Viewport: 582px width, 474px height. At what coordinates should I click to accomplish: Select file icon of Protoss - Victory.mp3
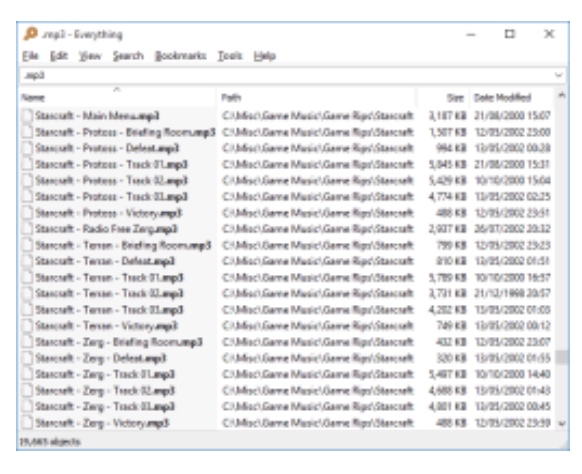tap(27, 213)
